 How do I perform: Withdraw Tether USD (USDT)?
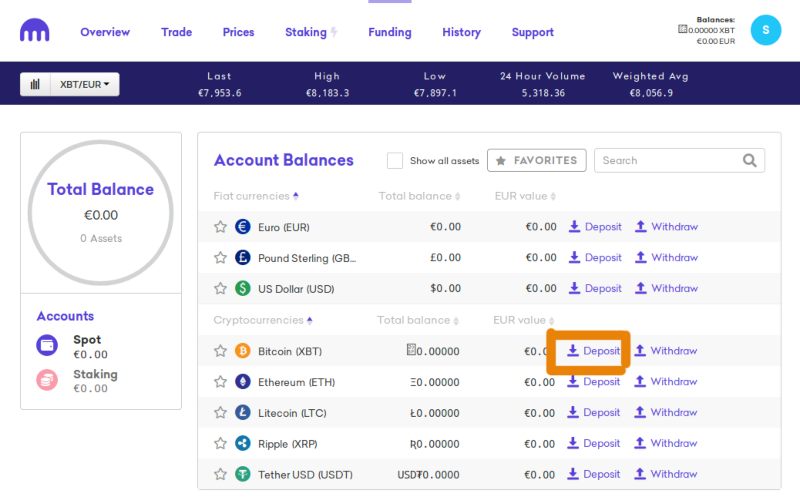(665, 474)
